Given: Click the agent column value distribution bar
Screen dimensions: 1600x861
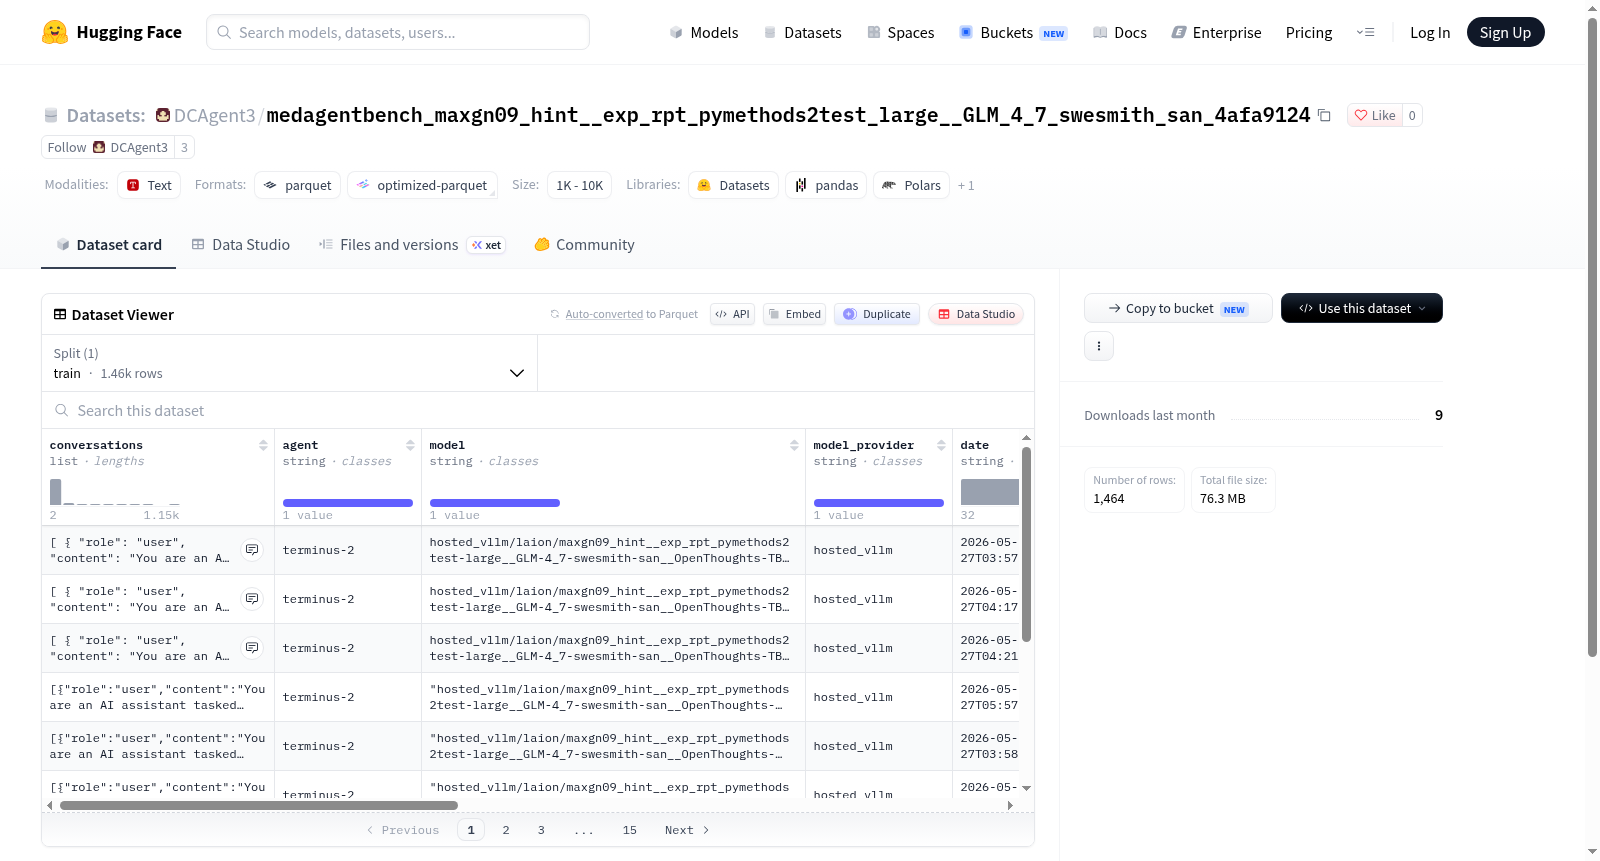Looking at the screenshot, I should tap(348, 502).
